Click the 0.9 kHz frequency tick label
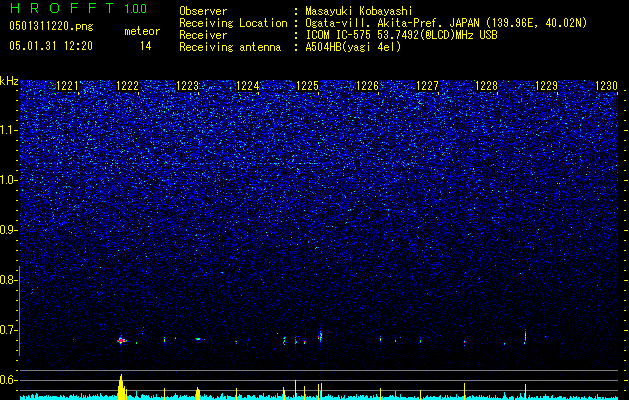Image resolution: width=629 pixels, height=400 pixels. [9, 230]
